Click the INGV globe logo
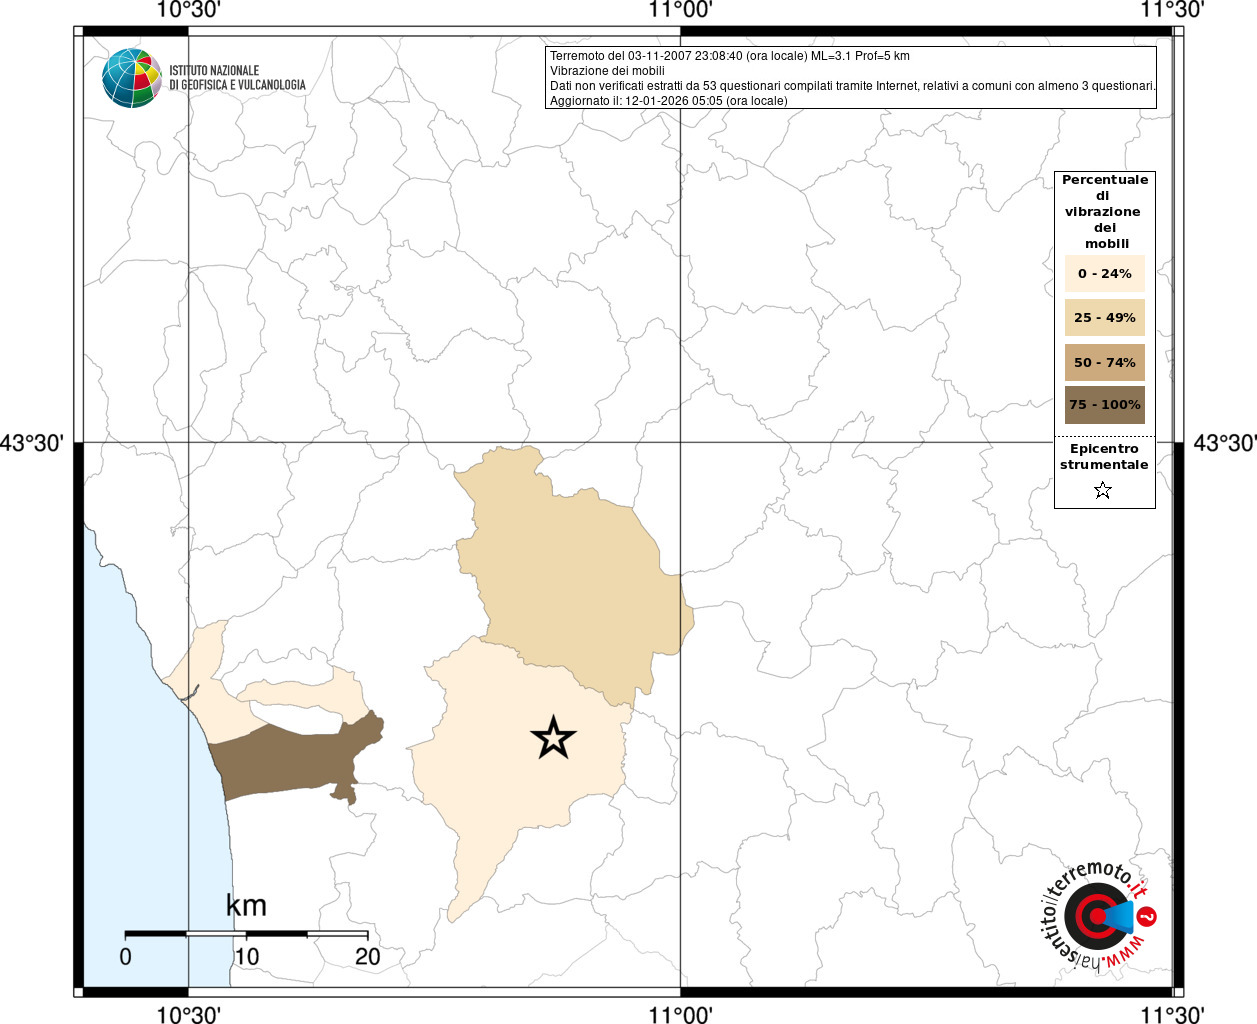Screen dimensions: 1257x1024 (132, 78)
